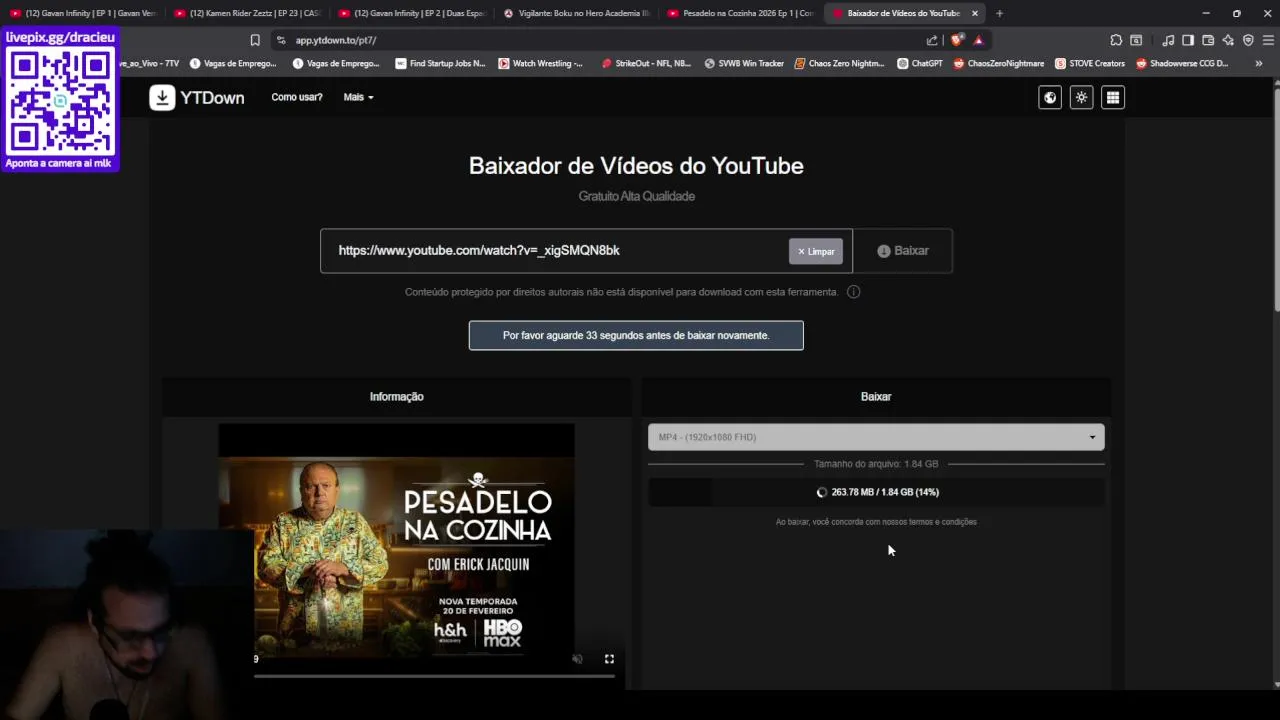Open the Como usar? menu item
Viewport: 1280px width, 720px height.
[x=297, y=97]
